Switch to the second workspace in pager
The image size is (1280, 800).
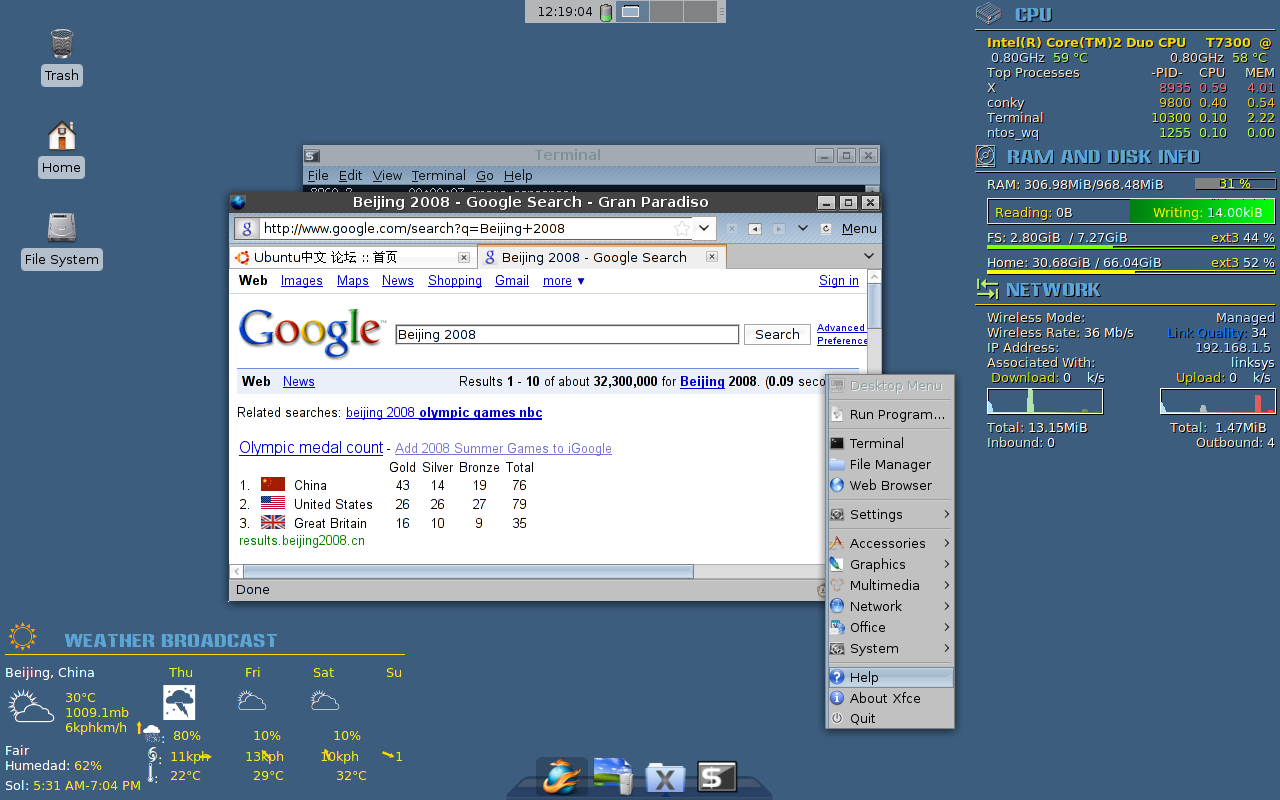(x=667, y=12)
